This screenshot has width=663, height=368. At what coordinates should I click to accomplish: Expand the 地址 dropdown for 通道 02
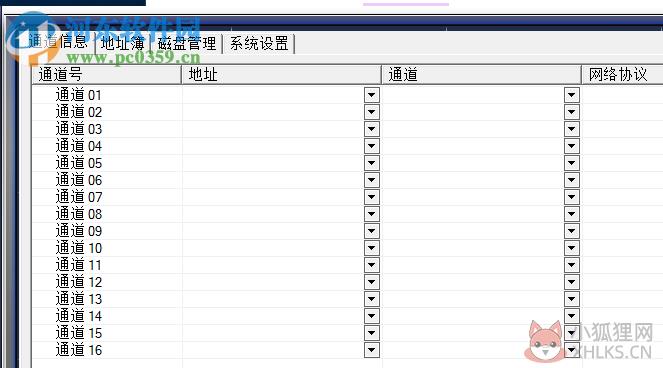pos(372,112)
